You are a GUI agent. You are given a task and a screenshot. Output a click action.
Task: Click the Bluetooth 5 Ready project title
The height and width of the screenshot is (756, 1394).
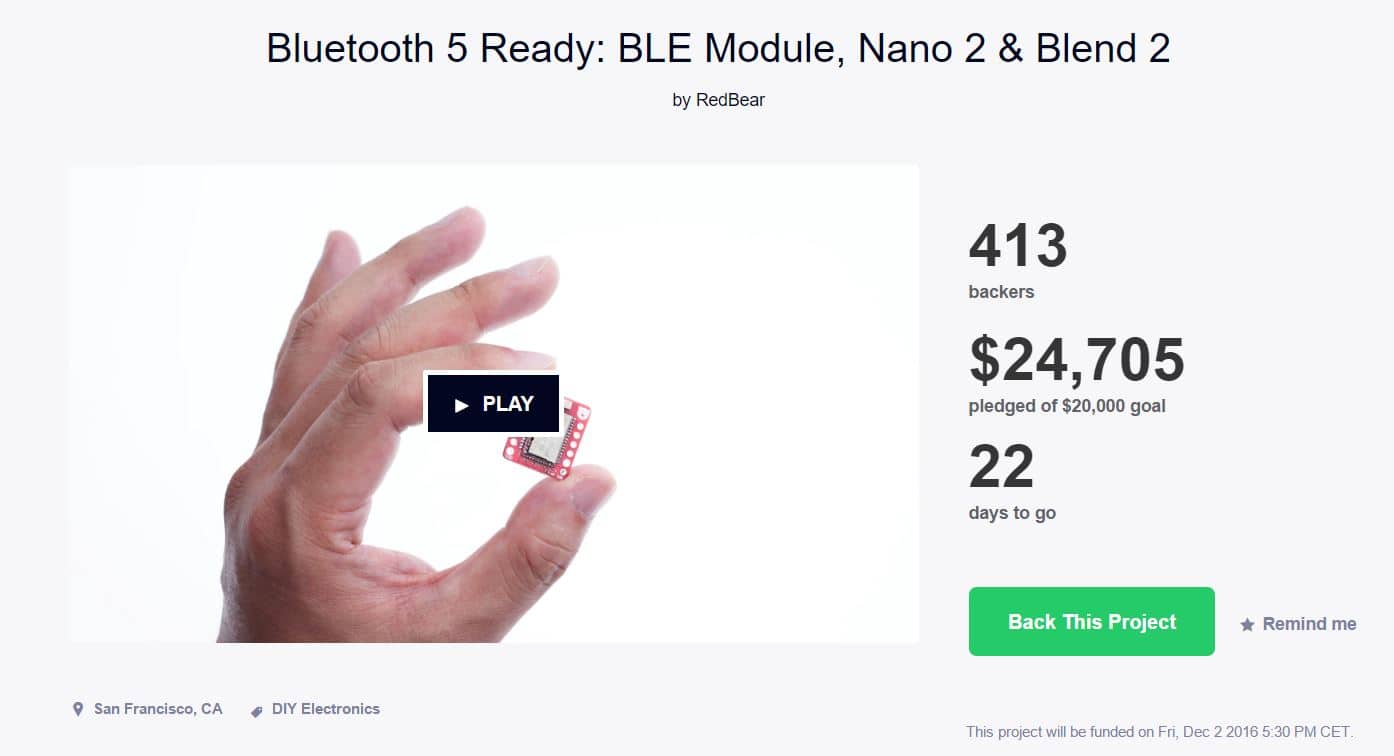(x=718, y=48)
